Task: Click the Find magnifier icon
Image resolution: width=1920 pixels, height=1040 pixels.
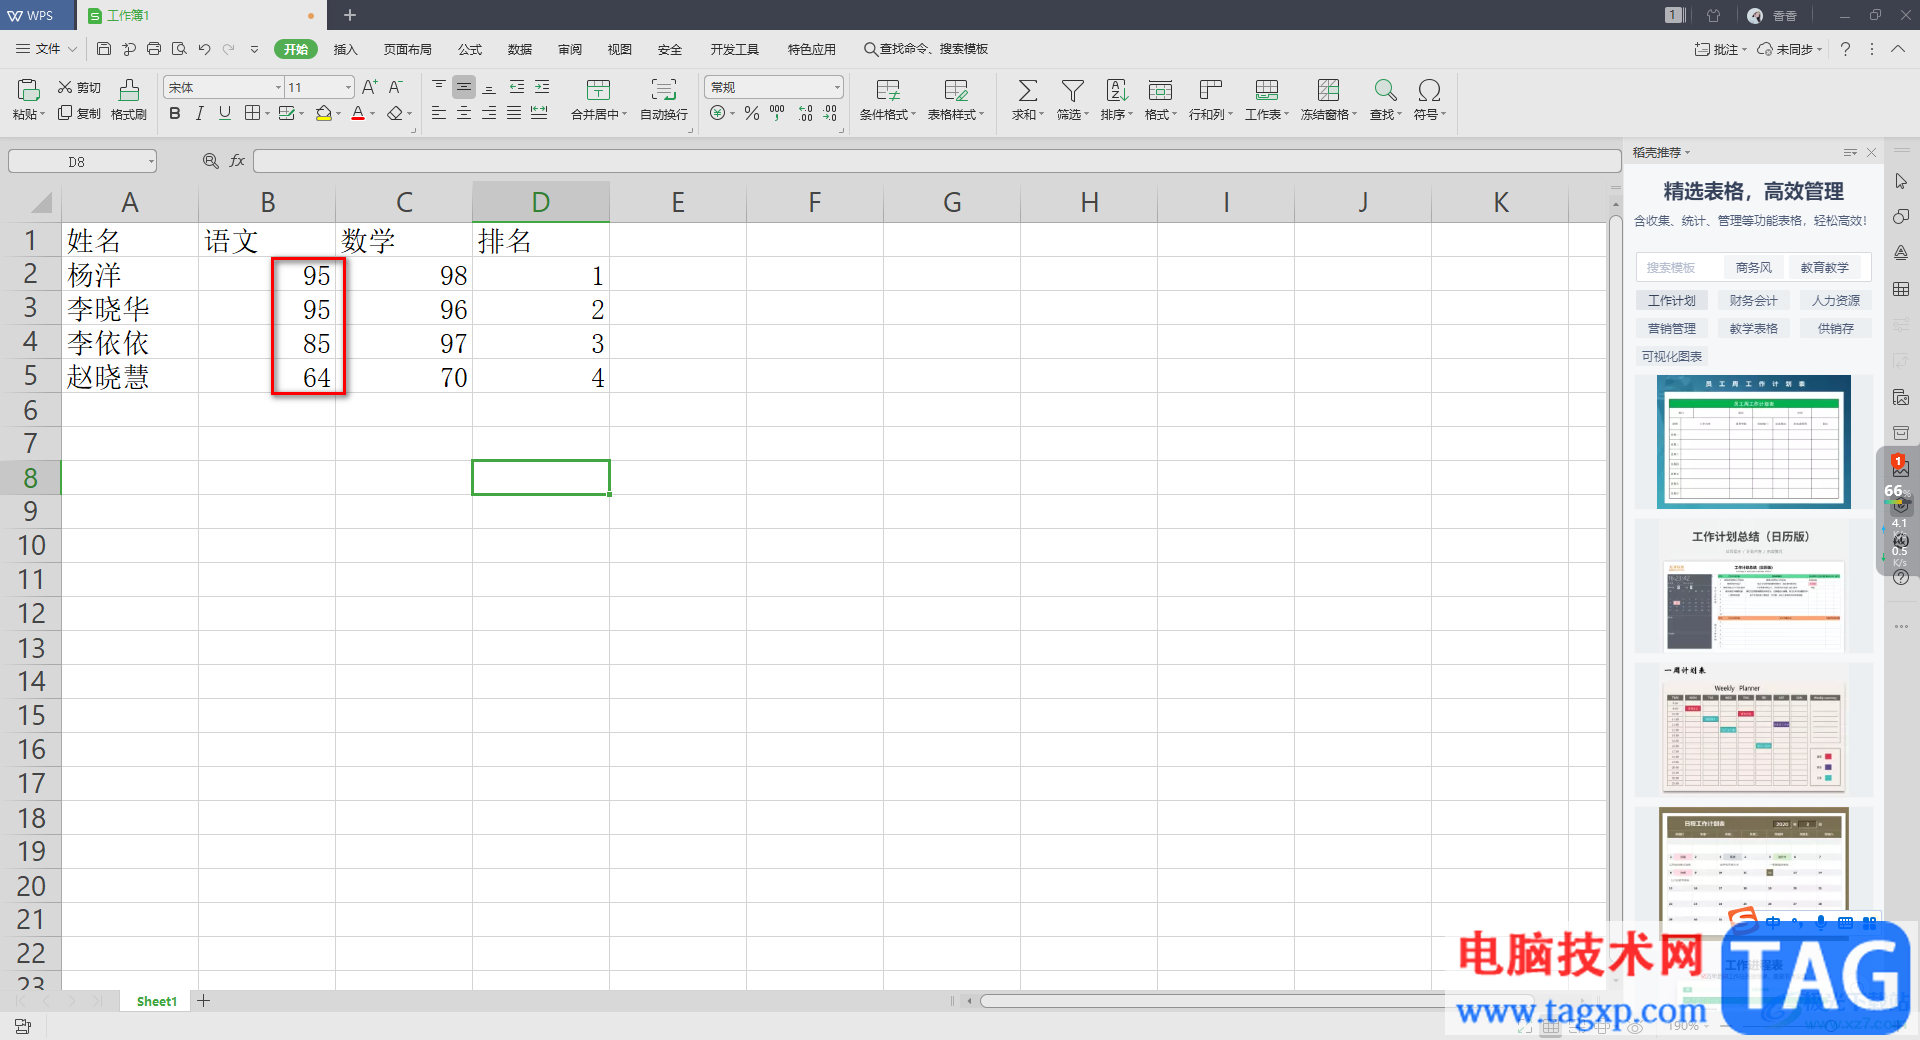Action: click(1385, 91)
